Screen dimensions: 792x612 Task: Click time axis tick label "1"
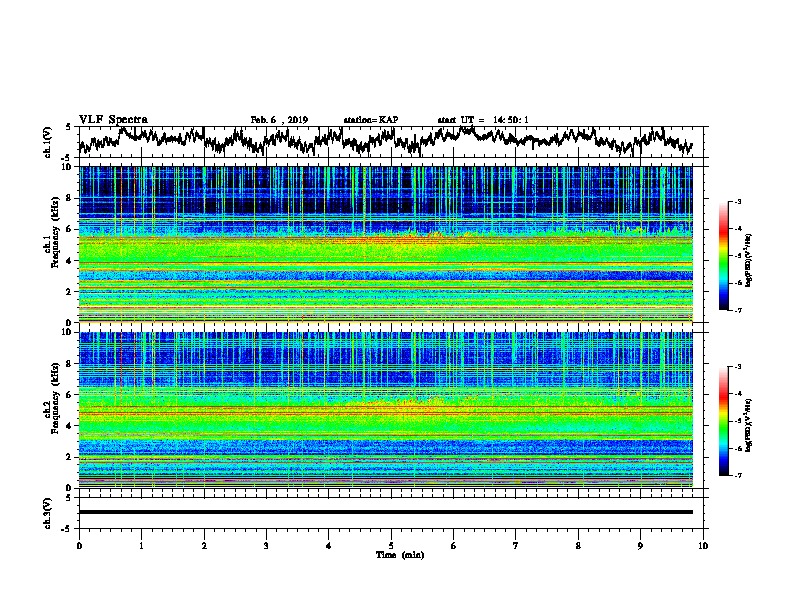click(x=141, y=545)
